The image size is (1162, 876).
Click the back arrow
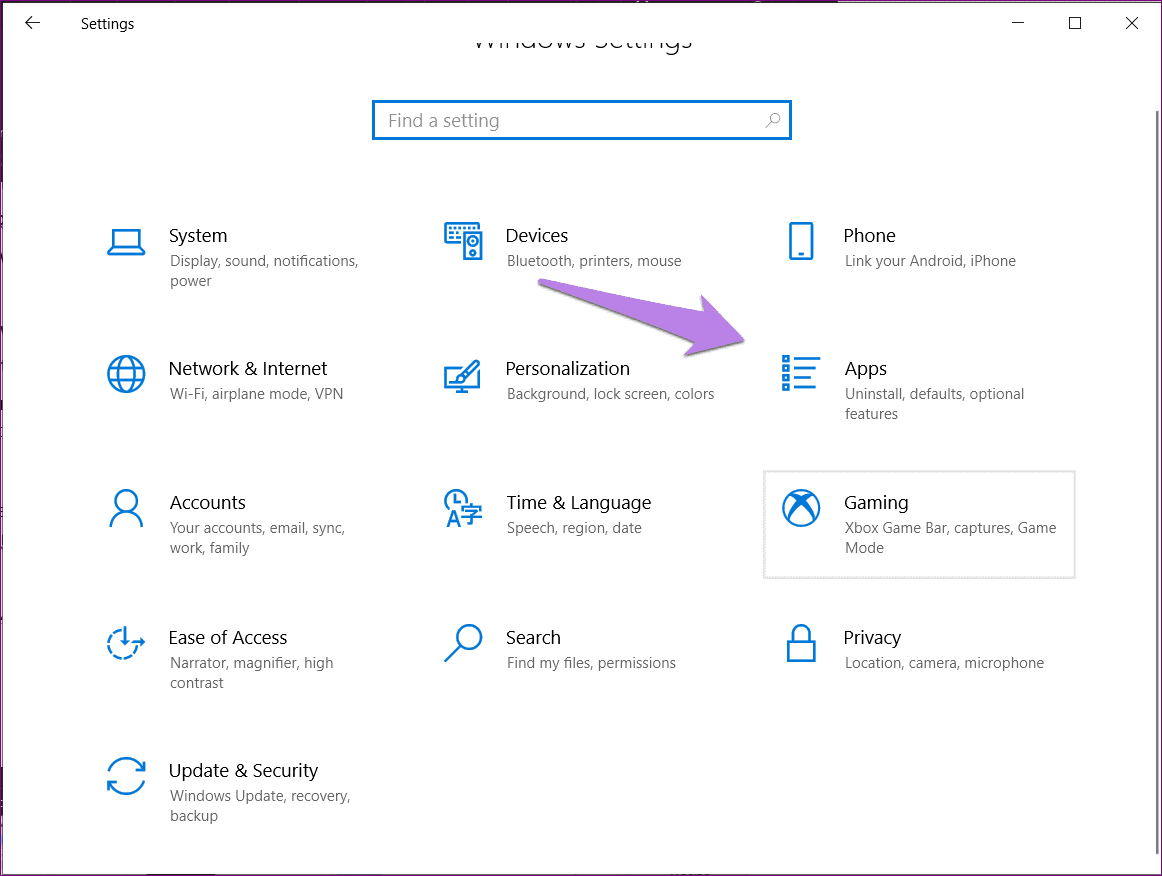pos(32,22)
